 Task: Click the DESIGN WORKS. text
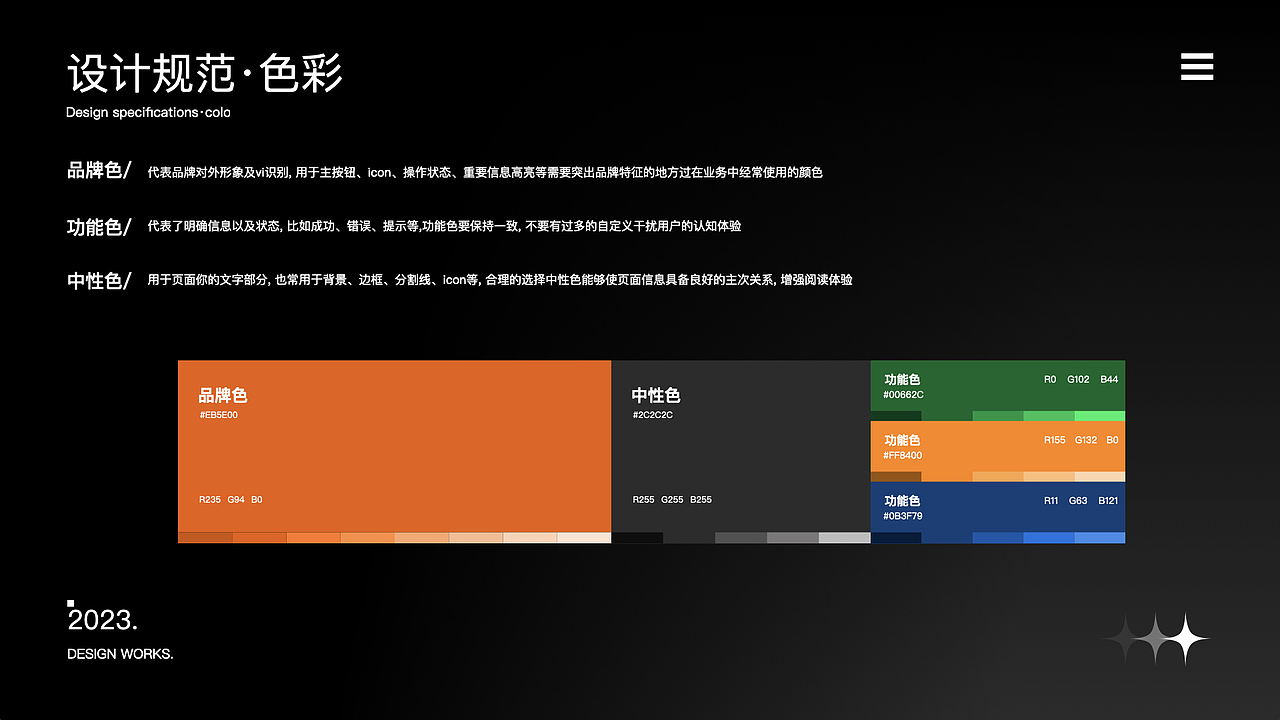click(x=120, y=653)
